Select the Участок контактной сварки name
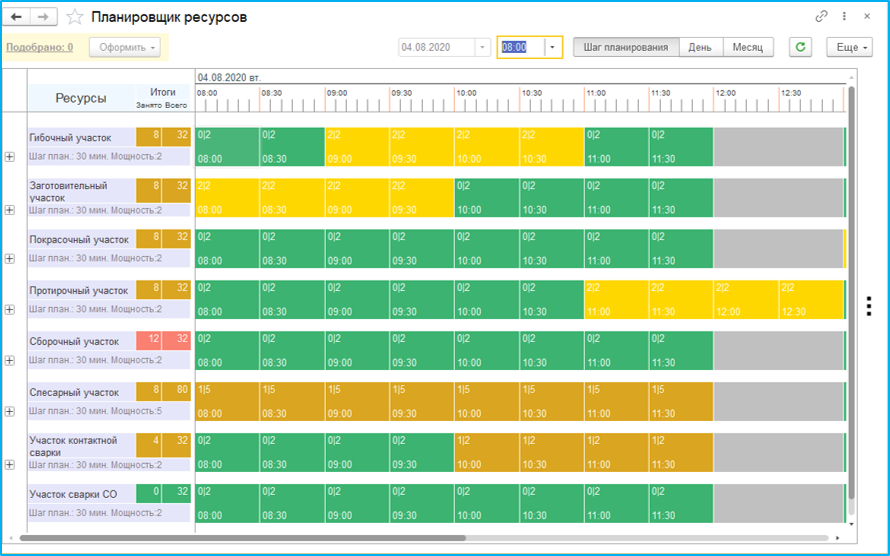This screenshot has height=556, width=890. click(x=74, y=447)
